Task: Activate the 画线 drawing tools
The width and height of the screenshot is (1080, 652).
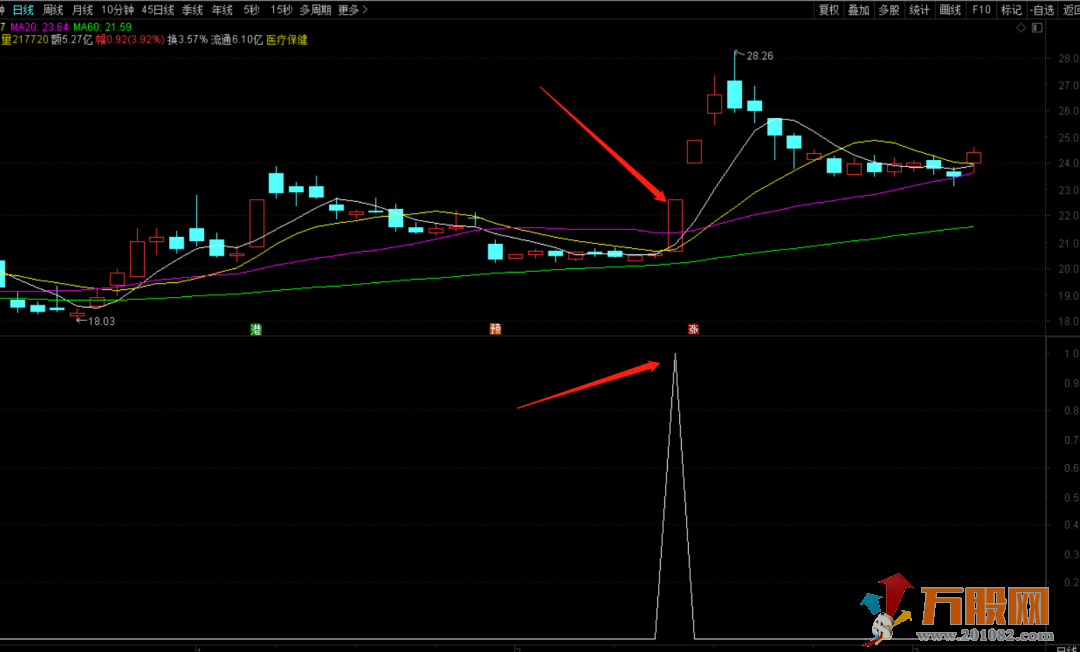Action: 950,10
